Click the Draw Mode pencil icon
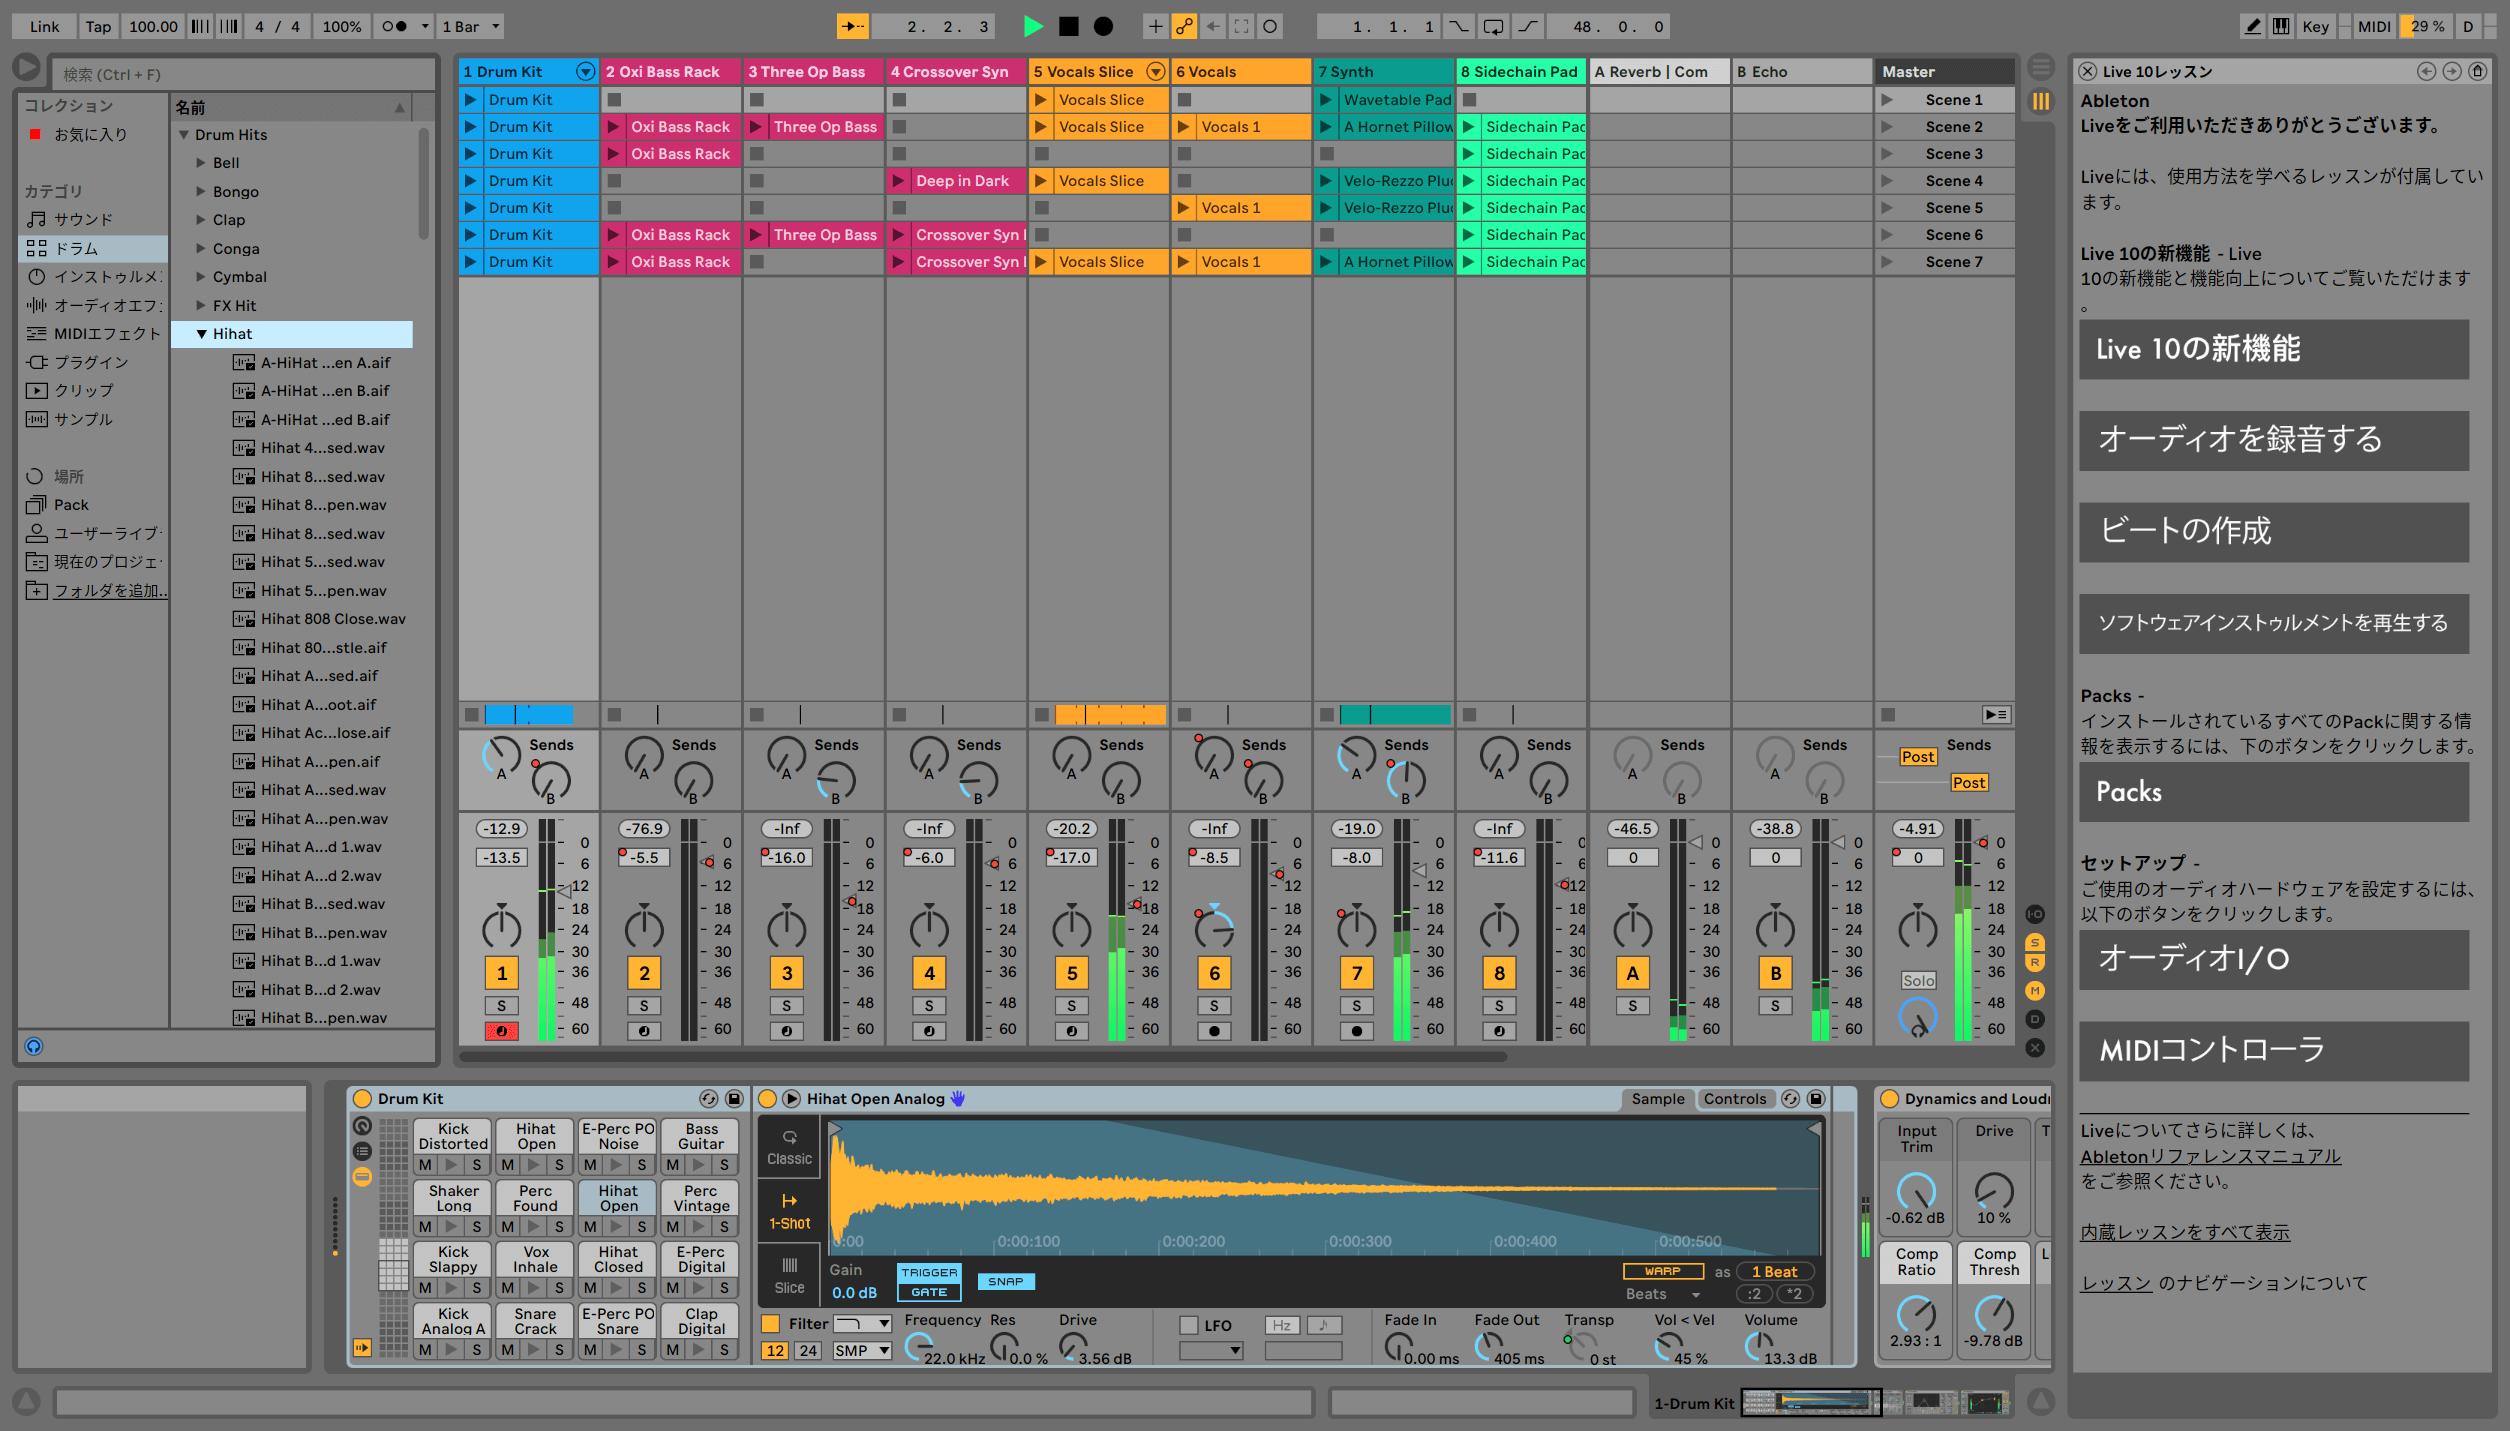The width and height of the screenshot is (2510, 1431). [2252, 27]
